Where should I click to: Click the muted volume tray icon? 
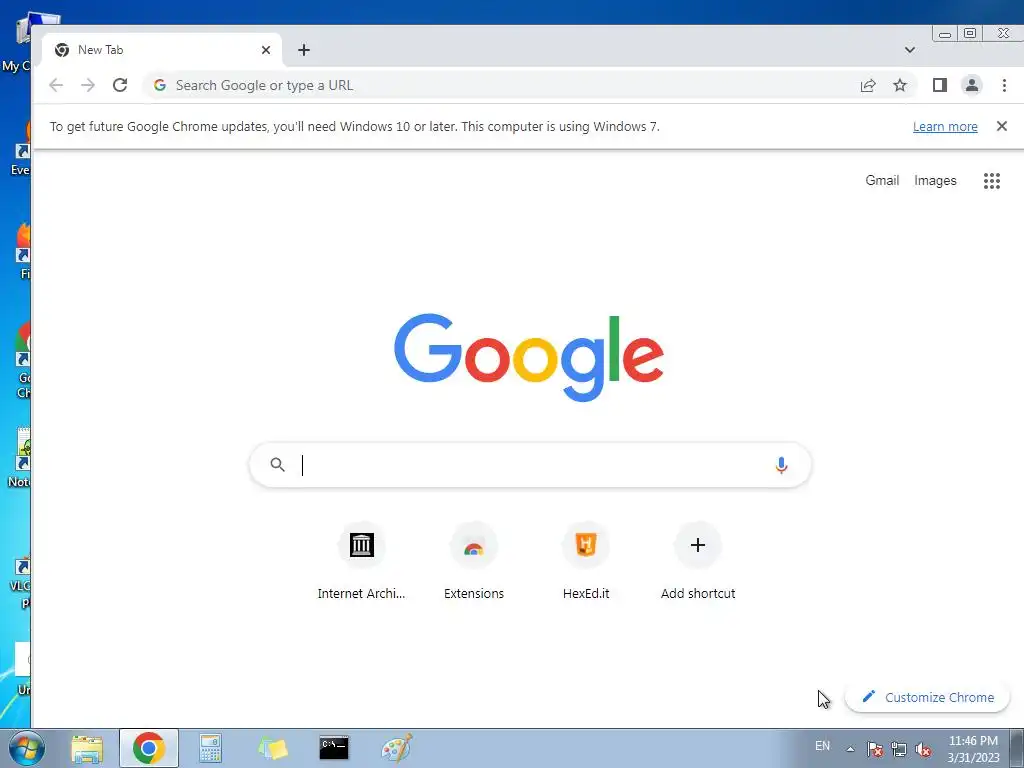coord(923,749)
